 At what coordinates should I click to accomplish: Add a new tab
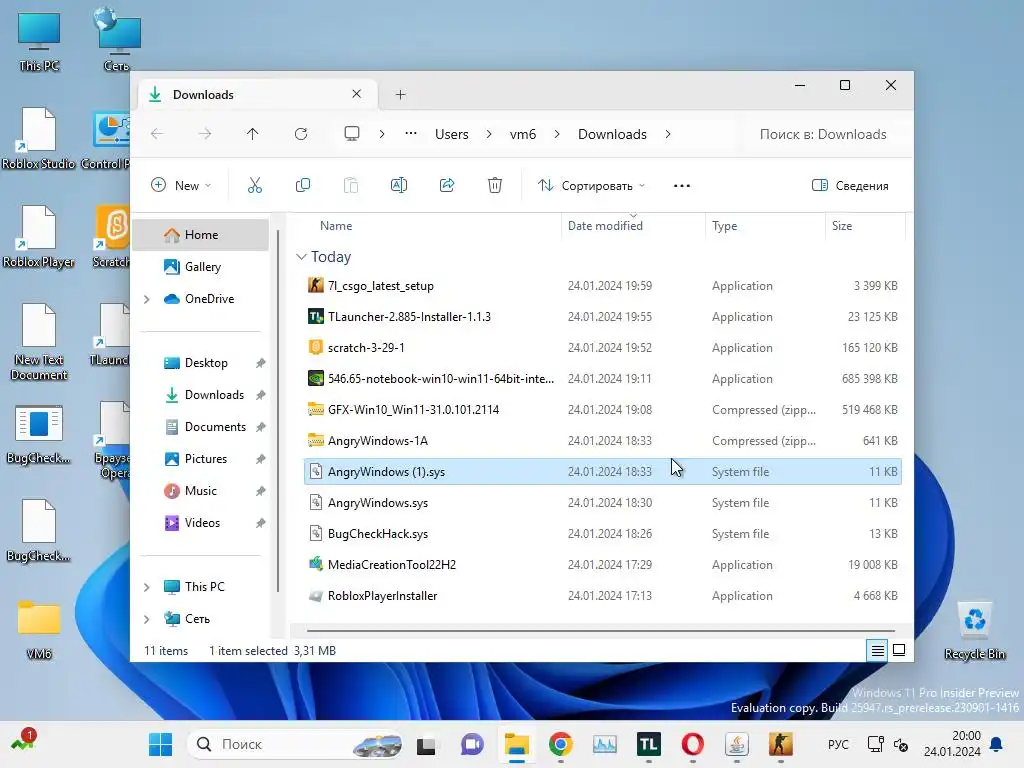point(400,95)
